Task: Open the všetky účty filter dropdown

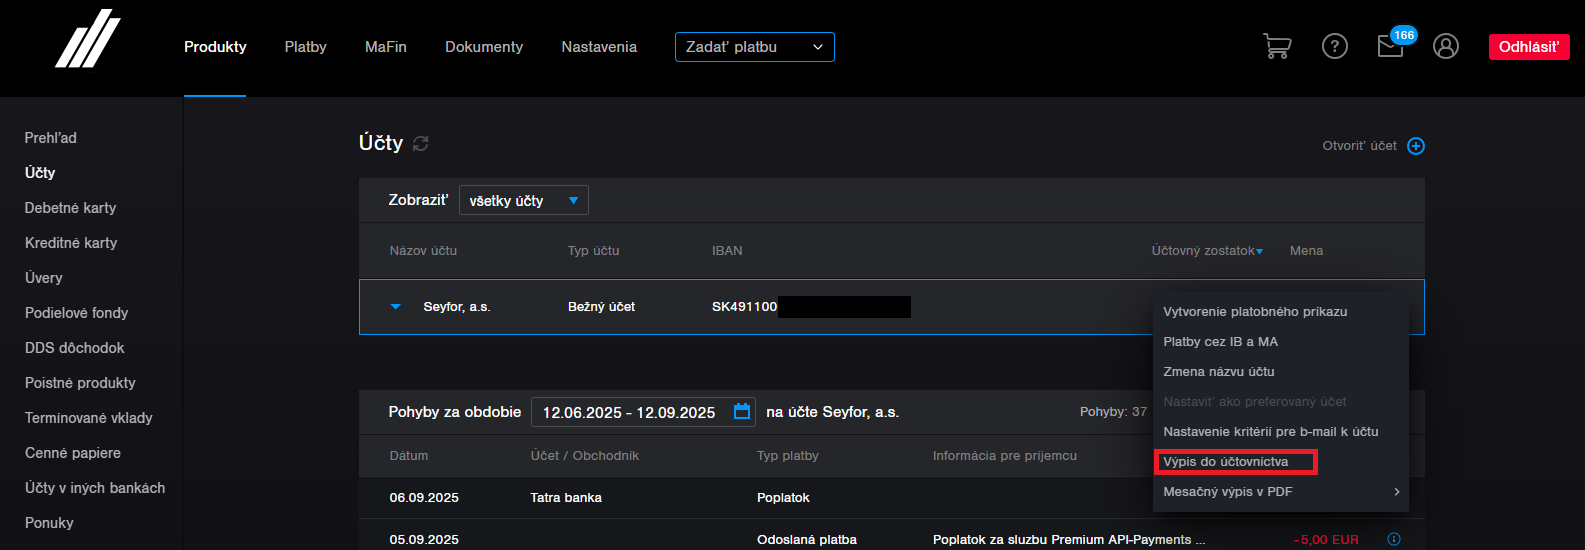Action: 524,200
